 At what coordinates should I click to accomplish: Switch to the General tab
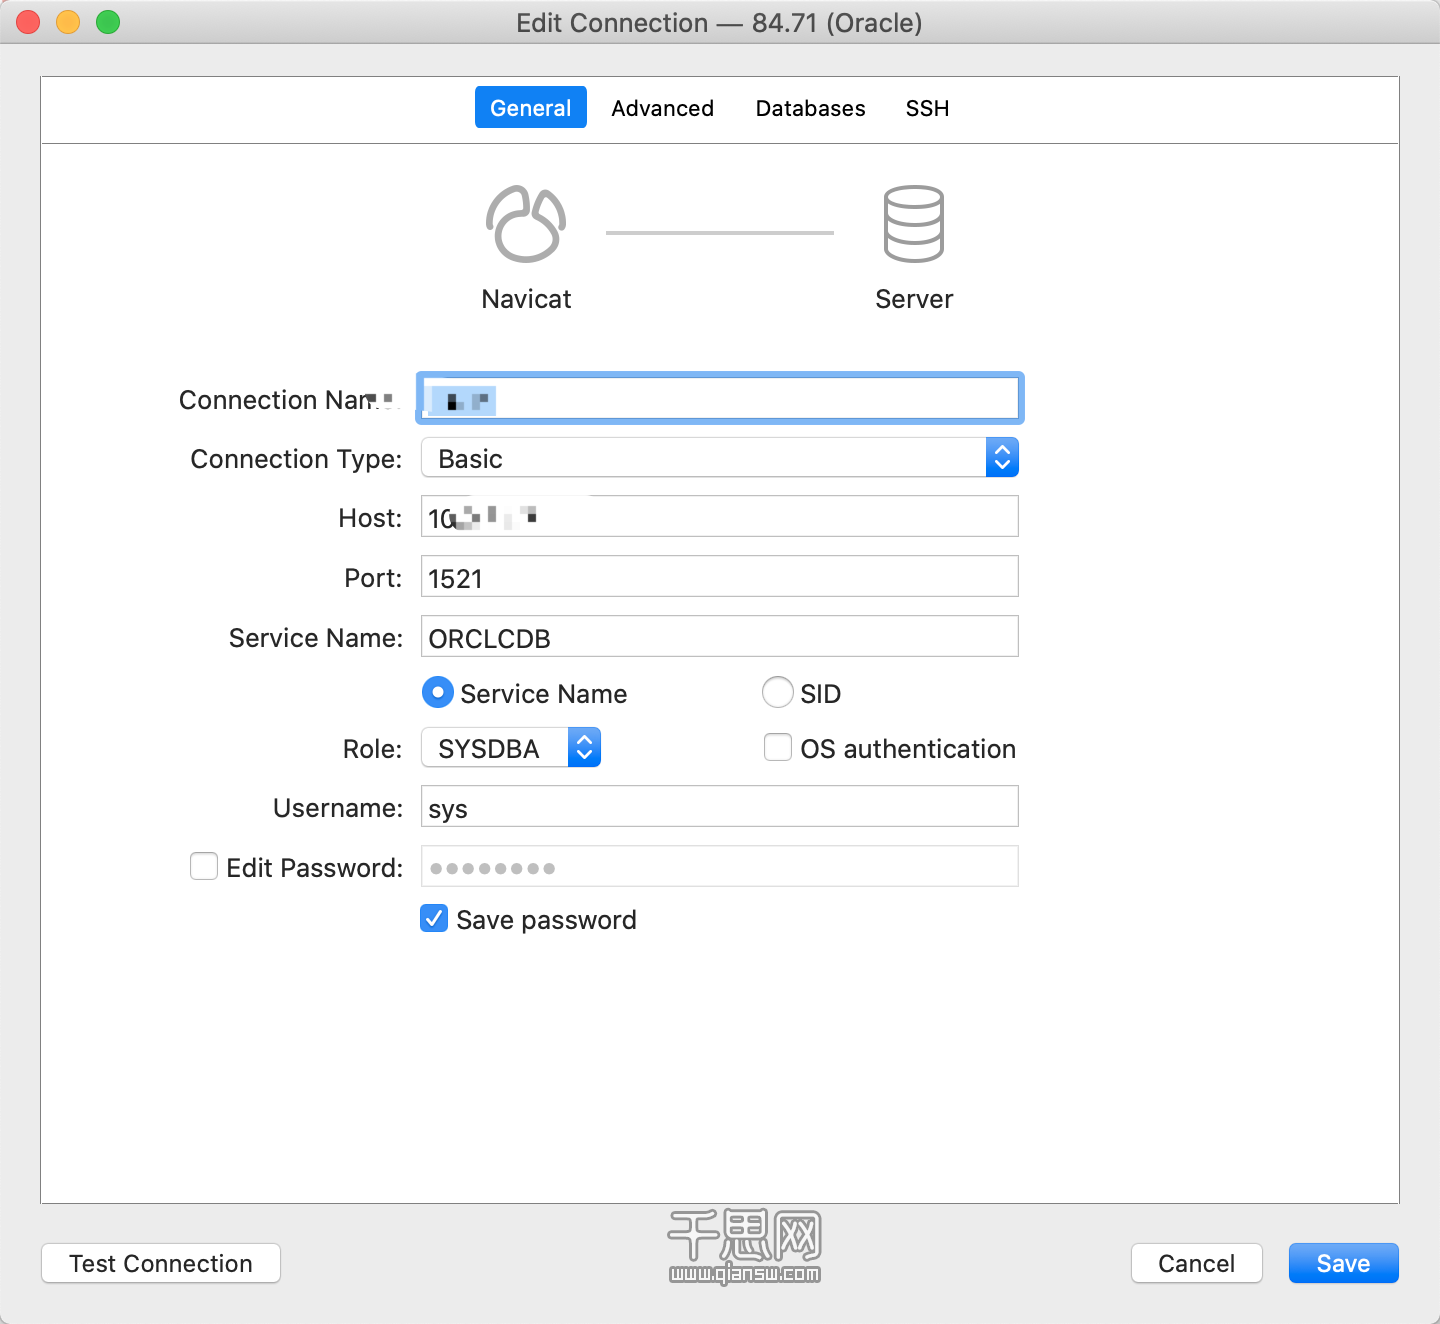[531, 108]
